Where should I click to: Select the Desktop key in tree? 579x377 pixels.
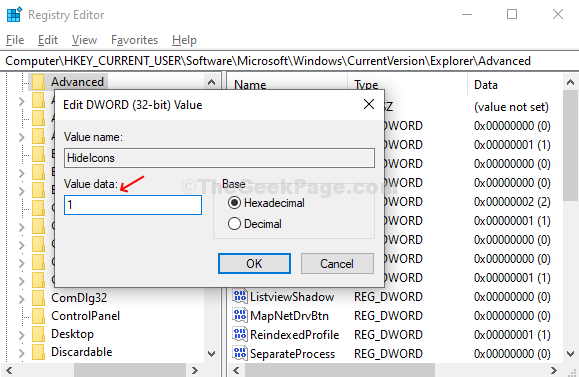(x=72, y=334)
